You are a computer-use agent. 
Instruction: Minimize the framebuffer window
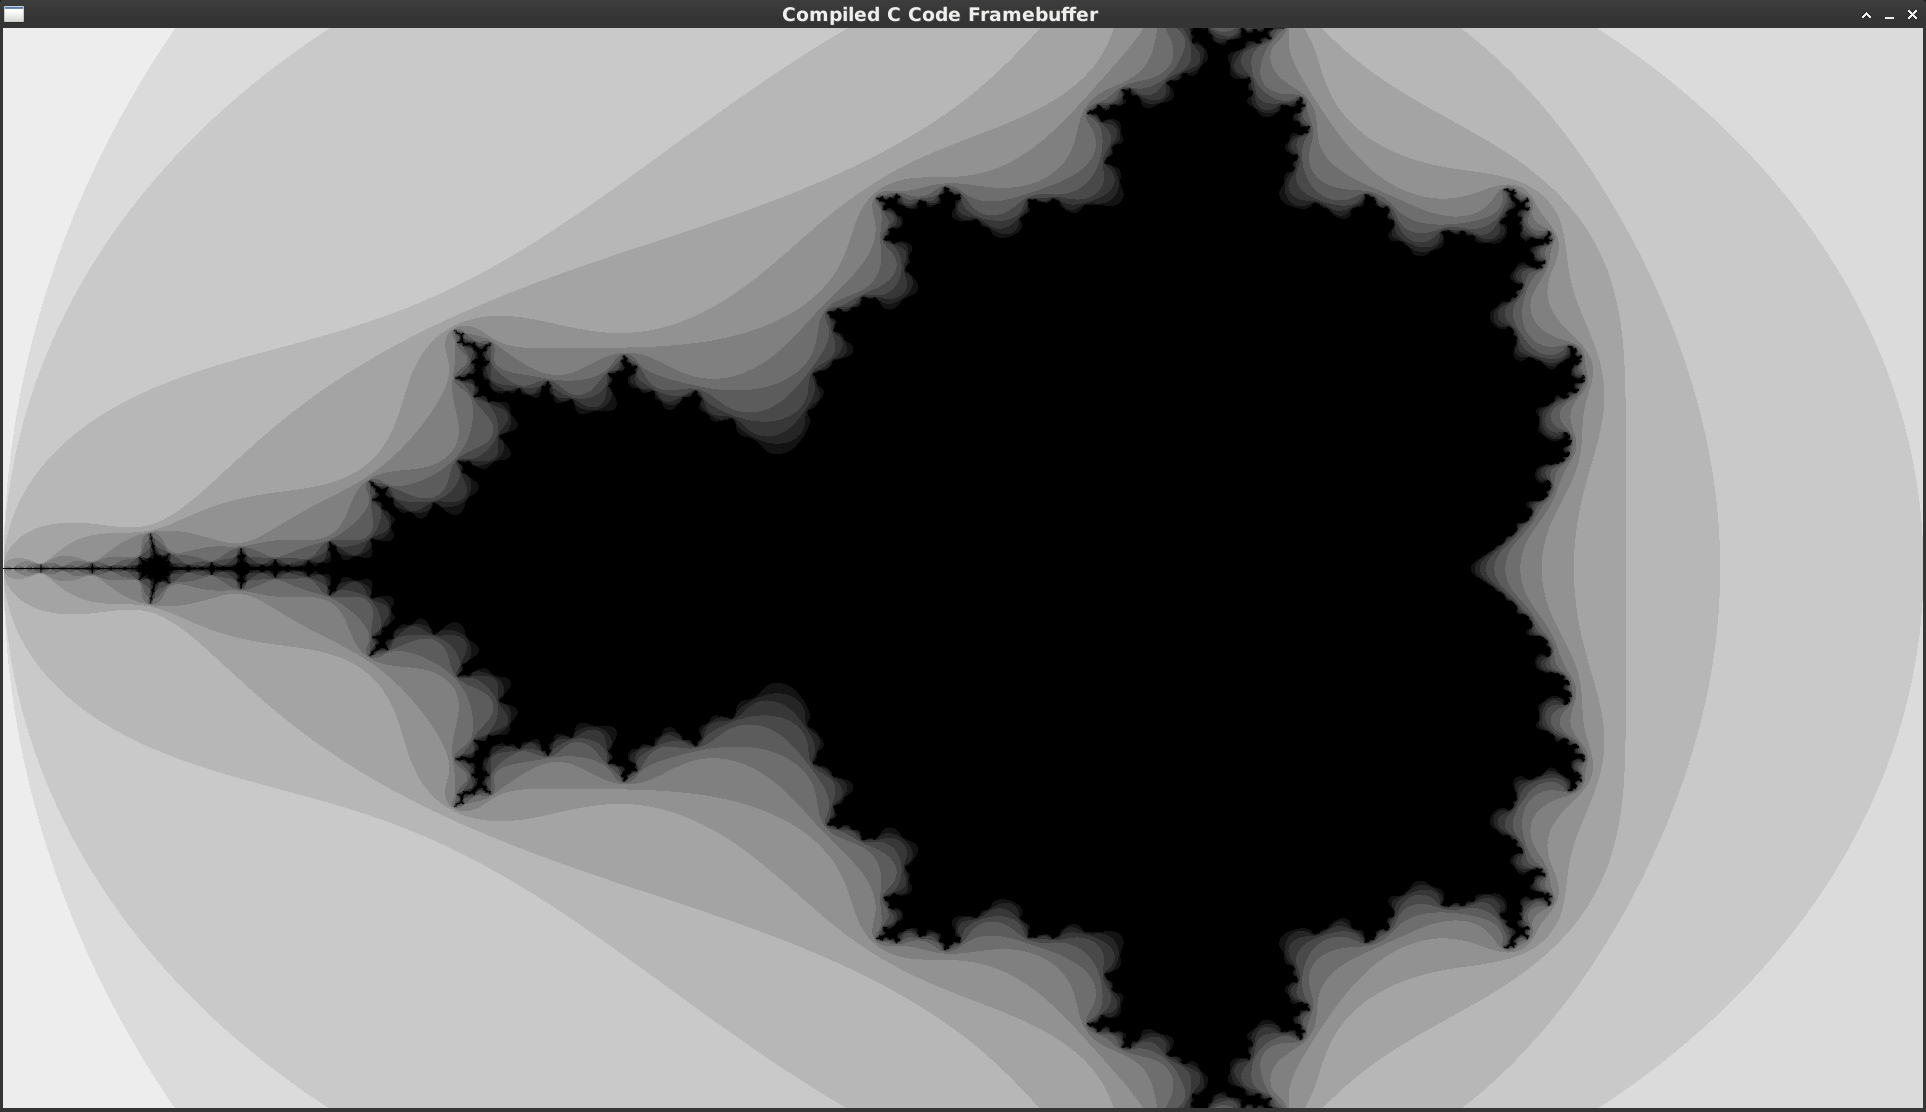(1890, 15)
